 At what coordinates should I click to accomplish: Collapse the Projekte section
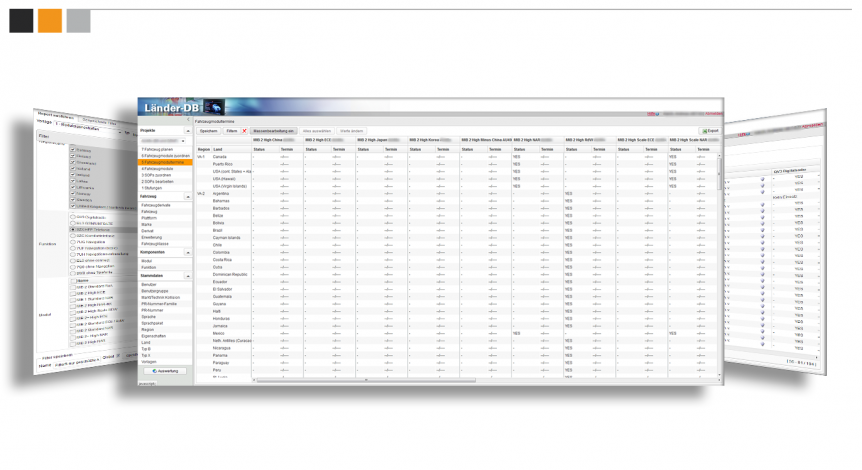tap(186, 131)
